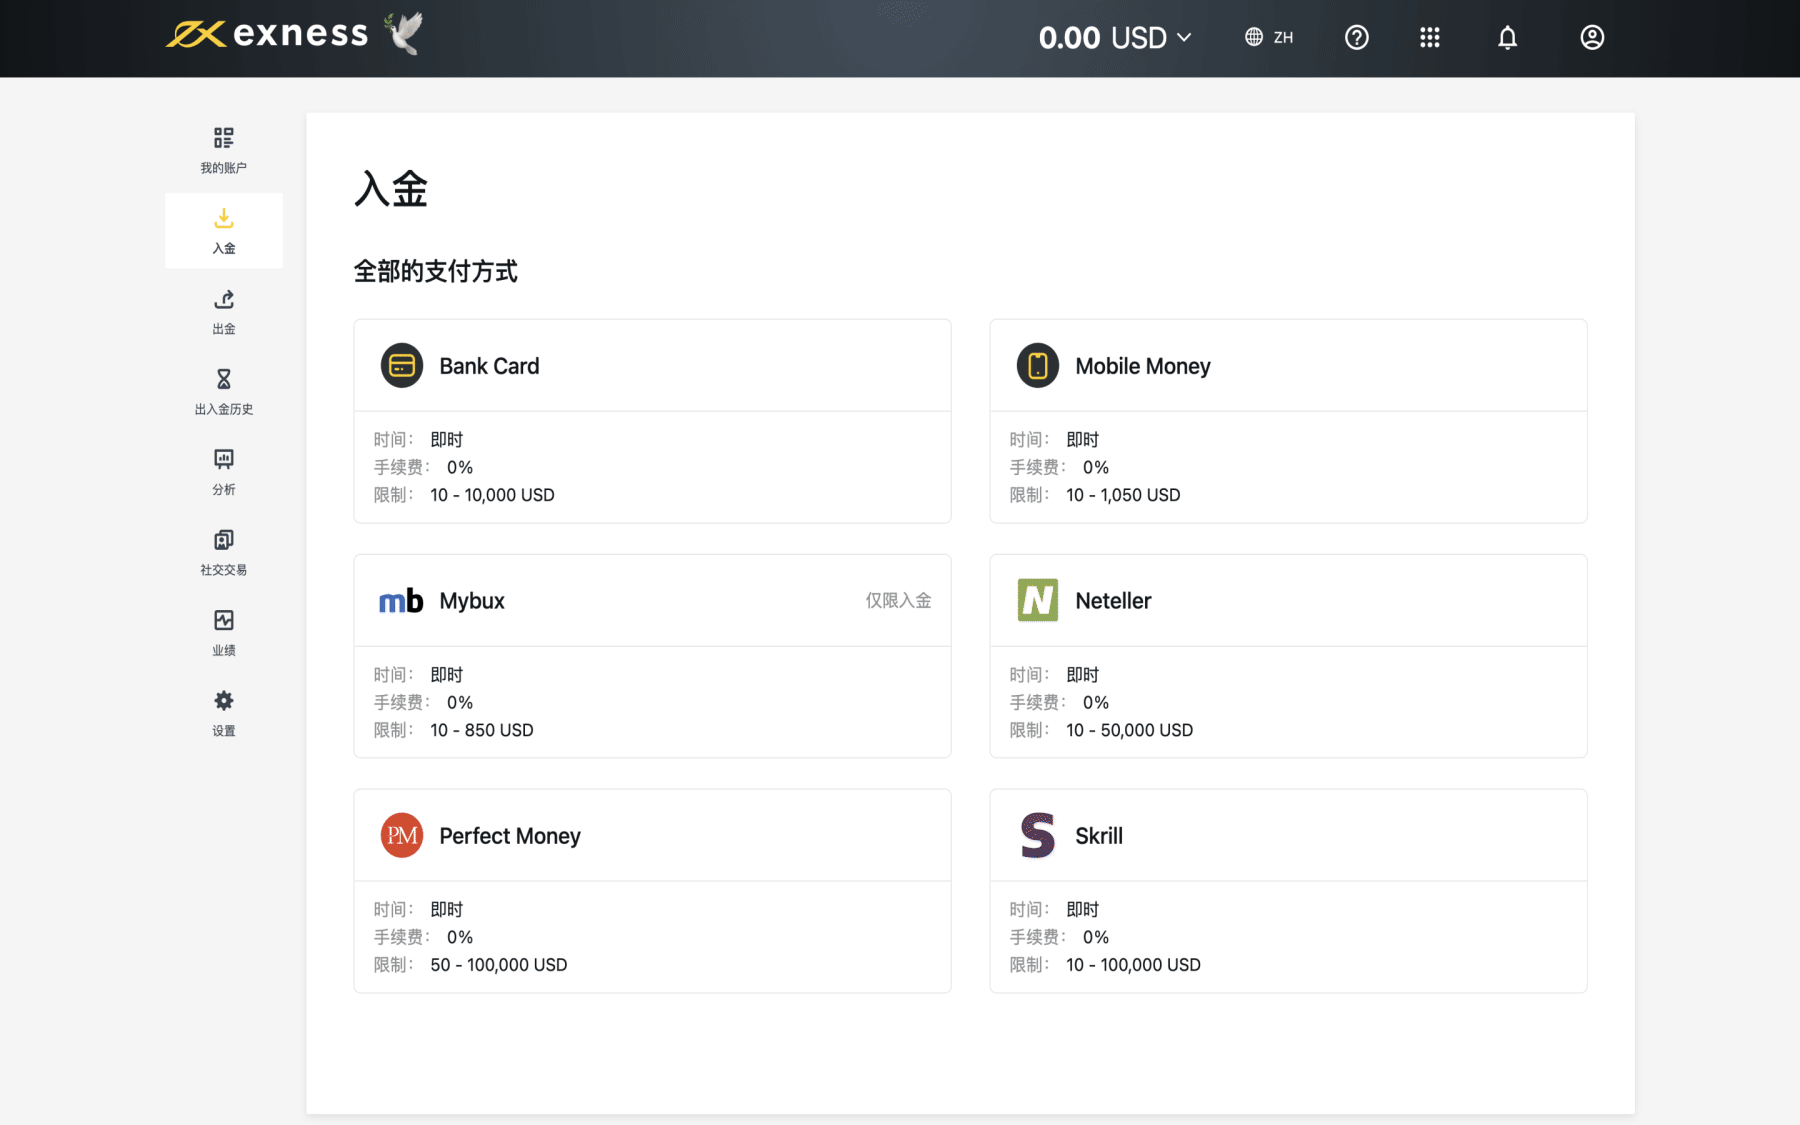Open 出入金历史 menu label

click(x=224, y=409)
